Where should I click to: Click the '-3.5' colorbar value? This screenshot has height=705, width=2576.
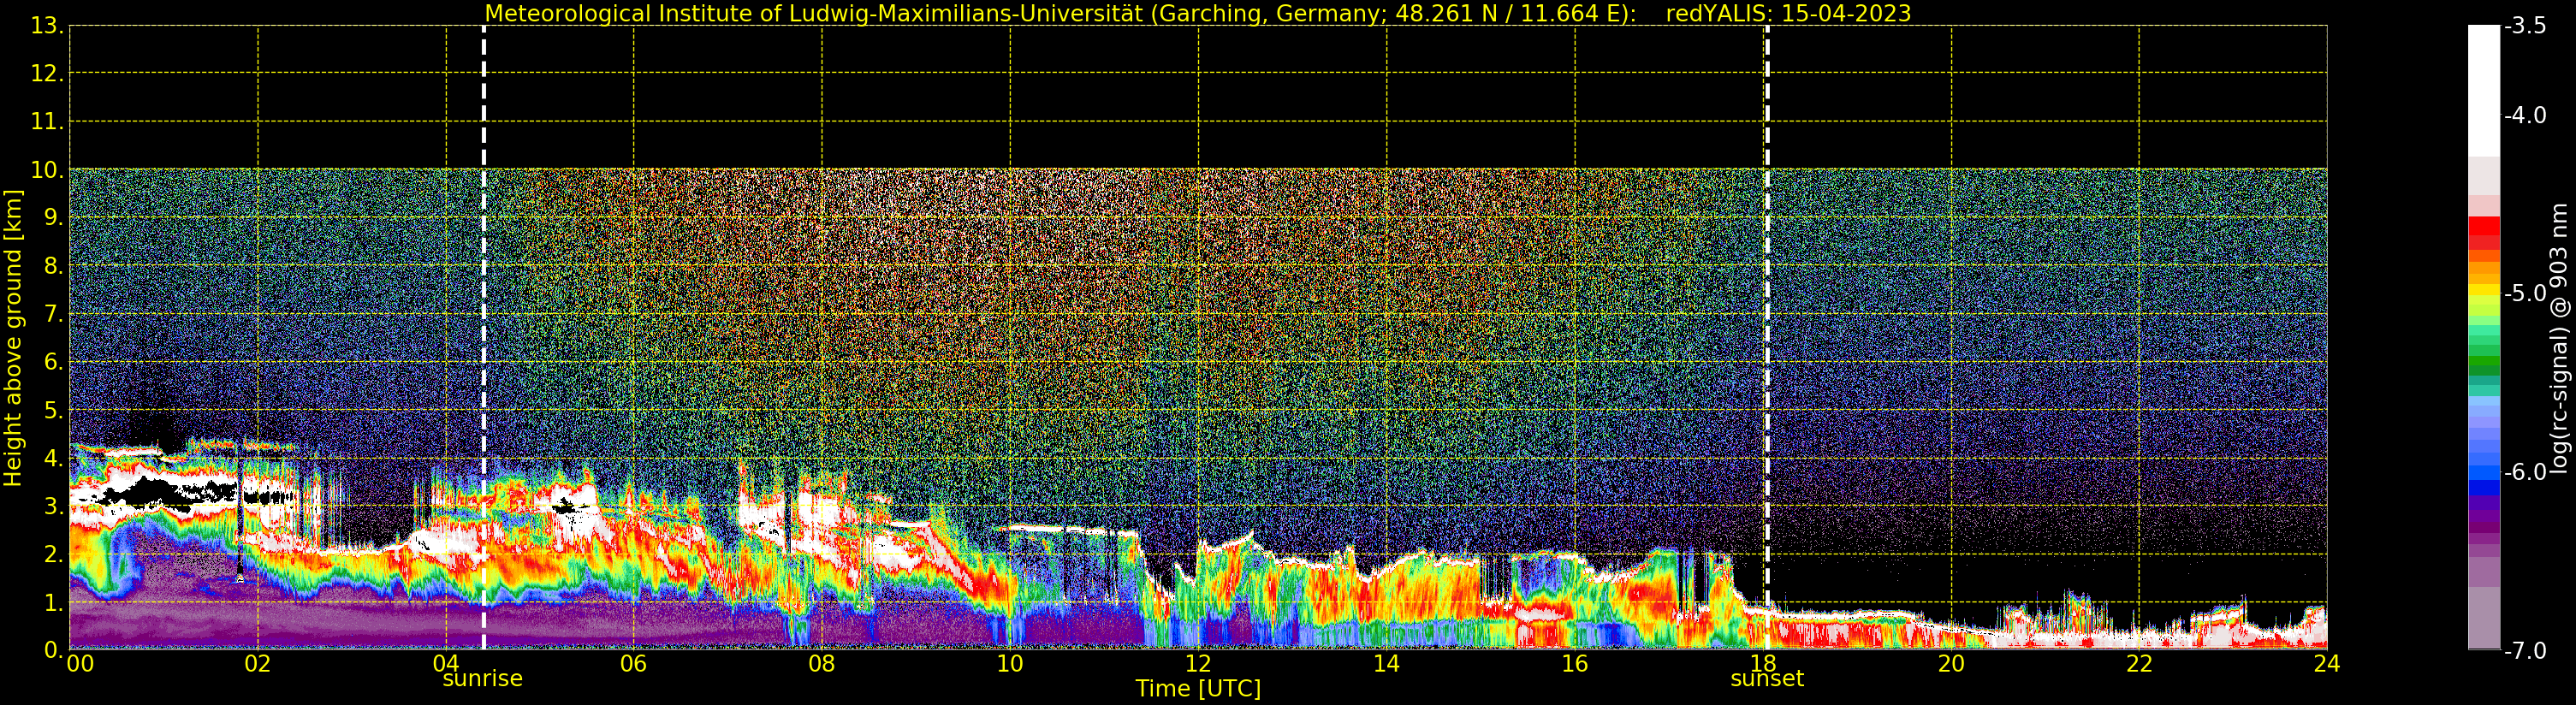[2525, 26]
